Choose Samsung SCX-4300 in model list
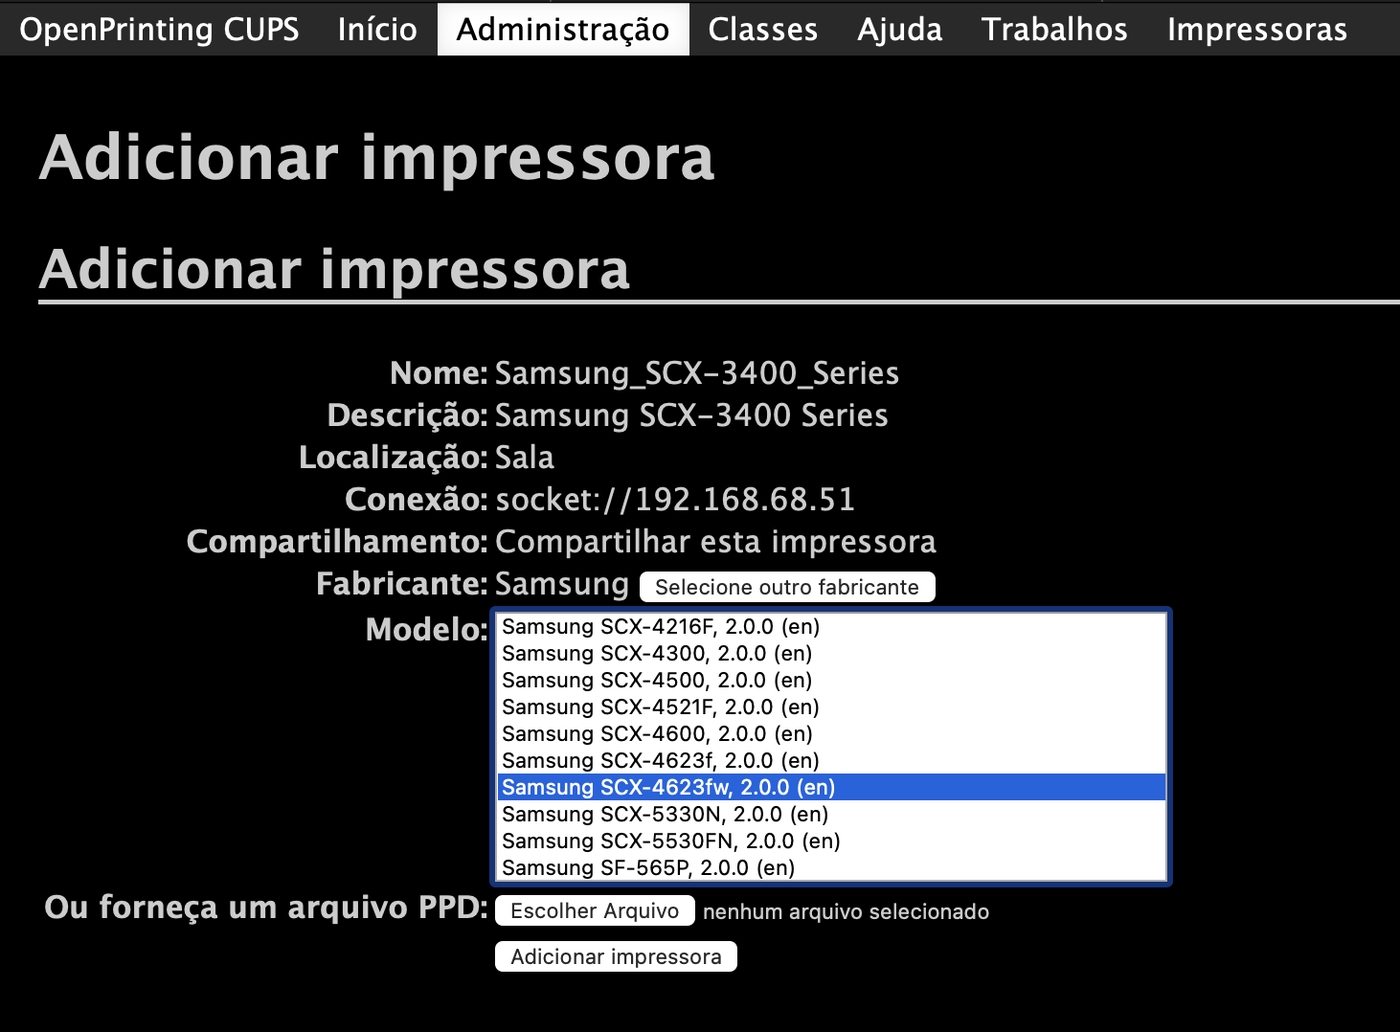1400x1032 pixels. click(x=657, y=654)
